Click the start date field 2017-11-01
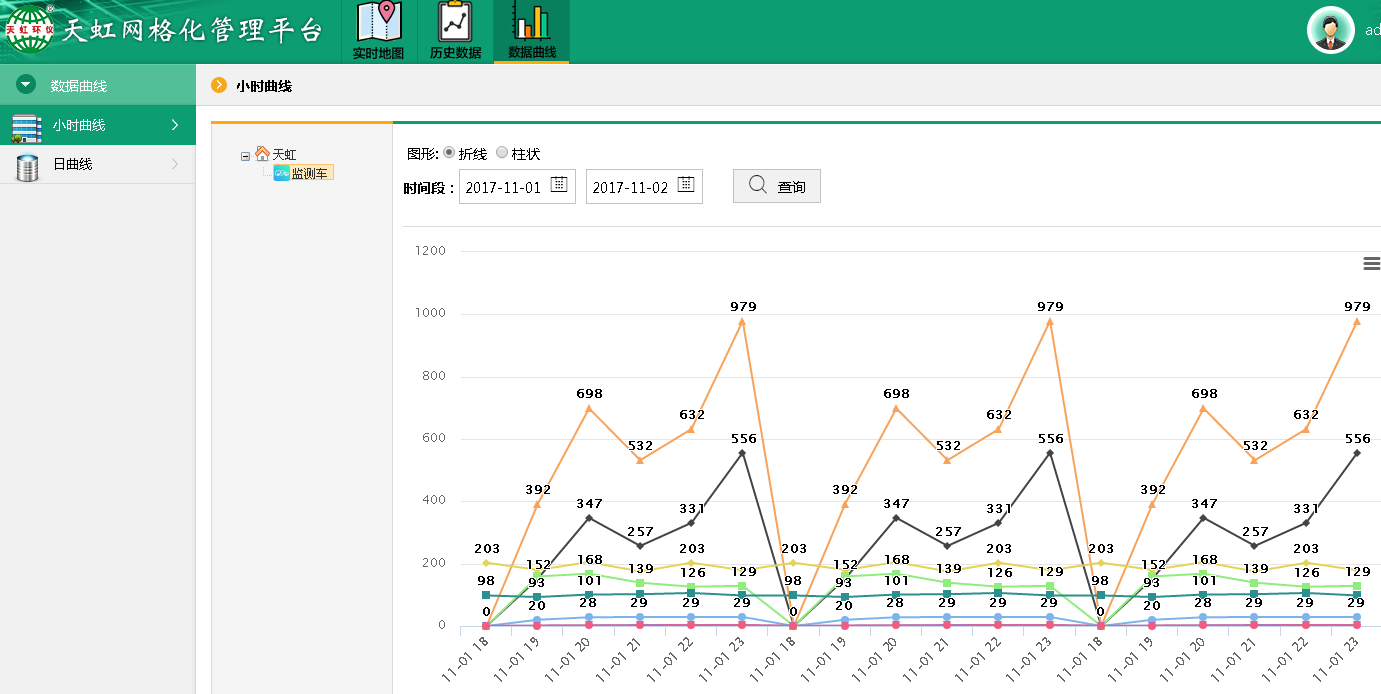This screenshot has height=694, width=1381. [503, 187]
